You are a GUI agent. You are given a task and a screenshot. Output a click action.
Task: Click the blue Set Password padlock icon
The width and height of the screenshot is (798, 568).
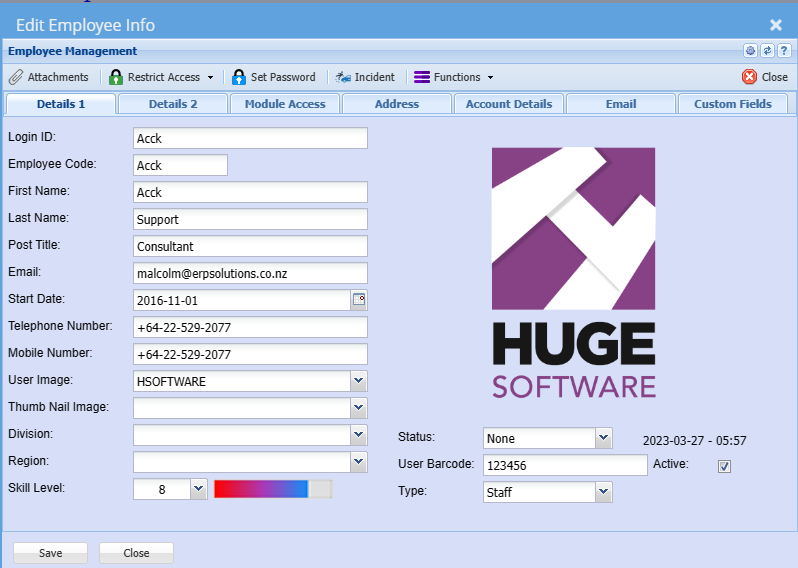239,77
